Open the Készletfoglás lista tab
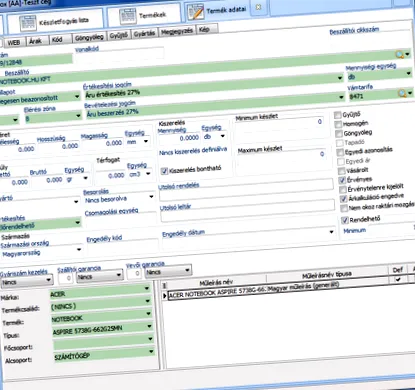Screen dimensions: 415x390 (x=55, y=22)
